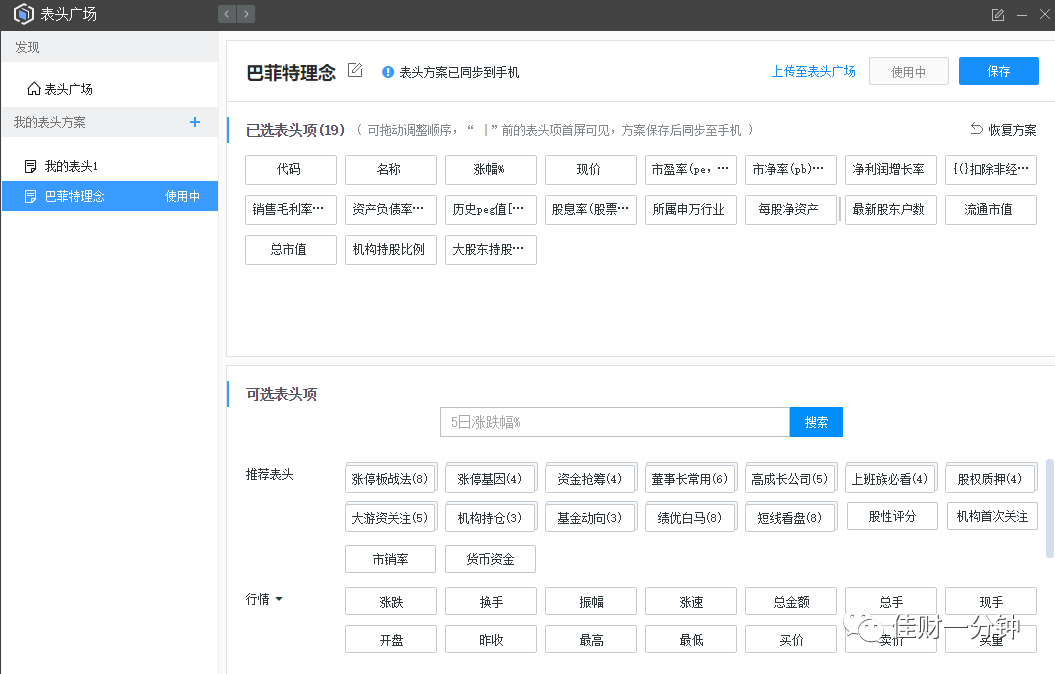The height and width of the screenshot is (674, 1055).
Task: Select the 历史peg值 header item
Action: pyautogui.click(x=490, y=210)
